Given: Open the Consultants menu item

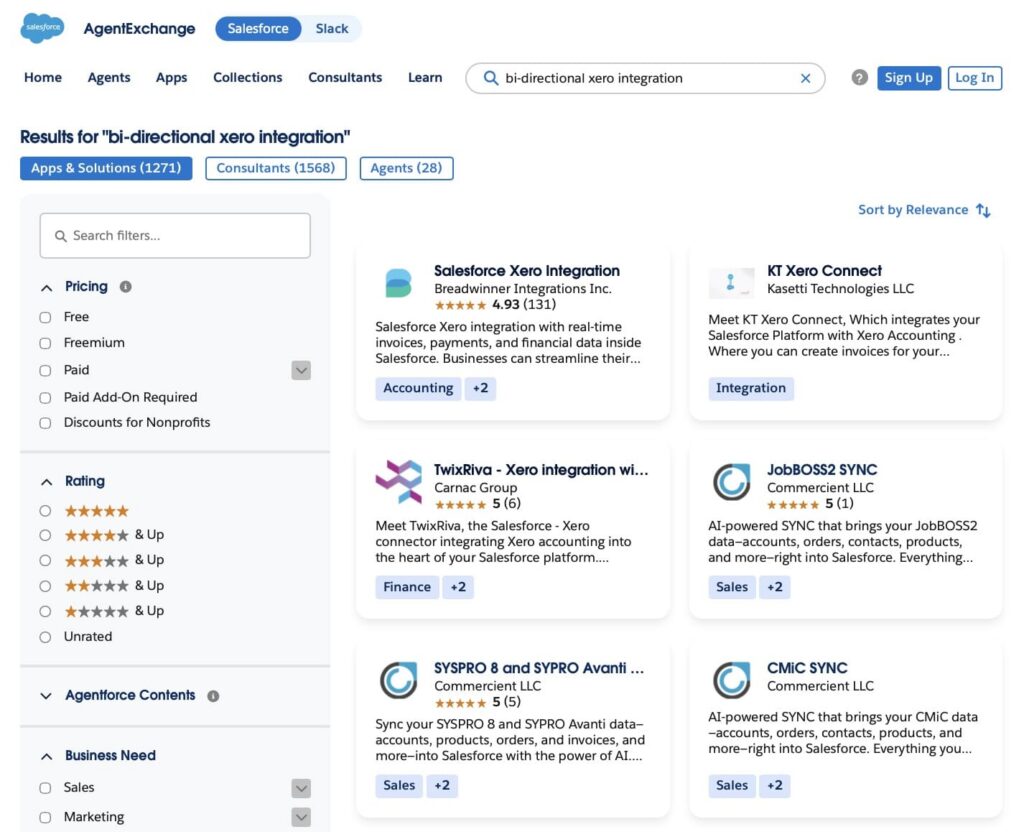Looking at the screenshot, I should [345, 78].
